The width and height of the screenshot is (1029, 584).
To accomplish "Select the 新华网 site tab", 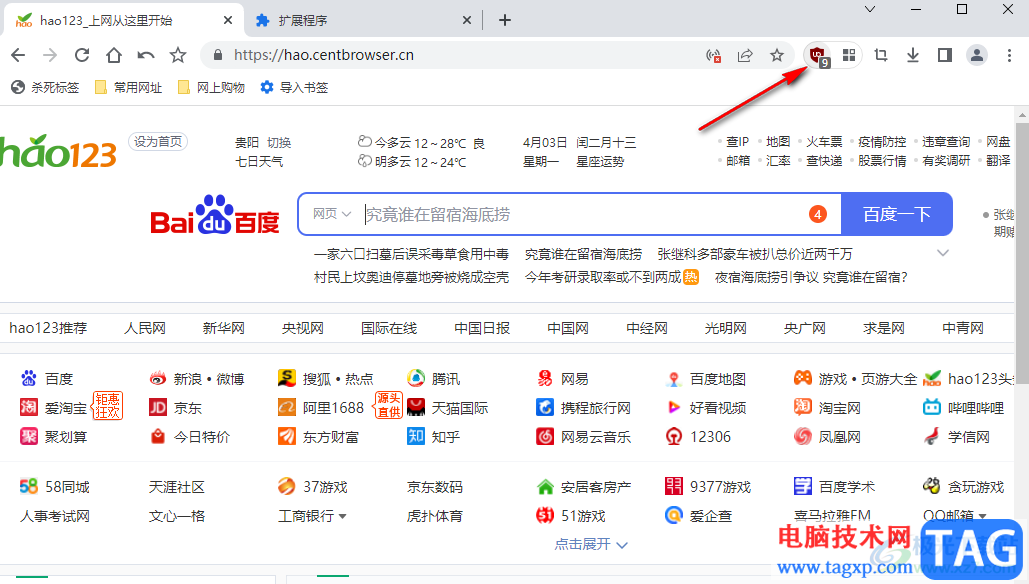I will coord(224,328).
